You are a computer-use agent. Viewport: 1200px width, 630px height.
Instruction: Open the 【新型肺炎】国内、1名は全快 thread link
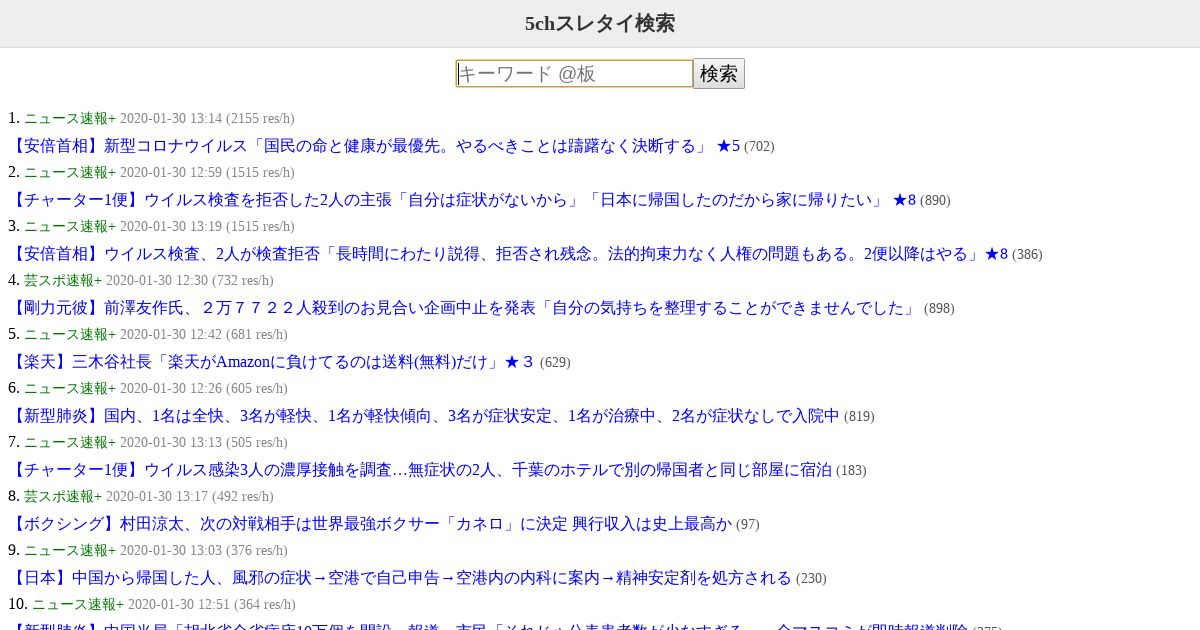tap(424, 416)
